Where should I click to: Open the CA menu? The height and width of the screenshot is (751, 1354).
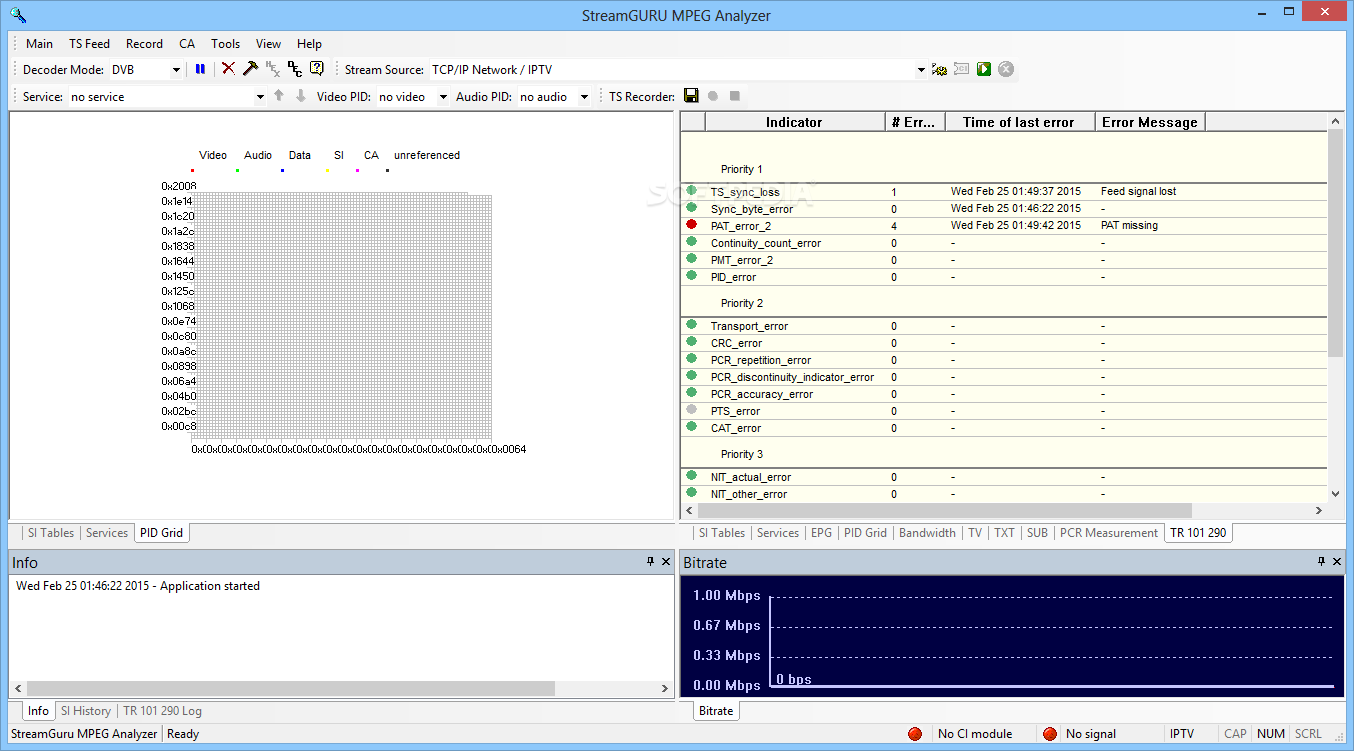187,43
